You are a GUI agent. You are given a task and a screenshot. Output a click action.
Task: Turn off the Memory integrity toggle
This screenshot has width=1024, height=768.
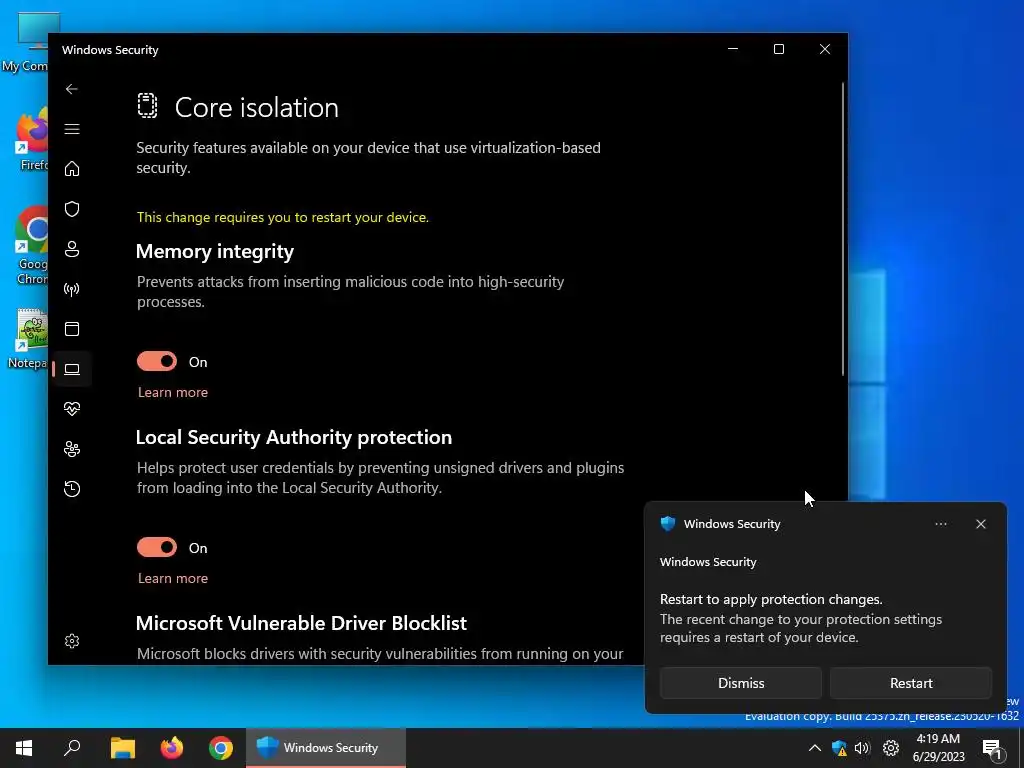pyautogui.click(x=157, y=361)
